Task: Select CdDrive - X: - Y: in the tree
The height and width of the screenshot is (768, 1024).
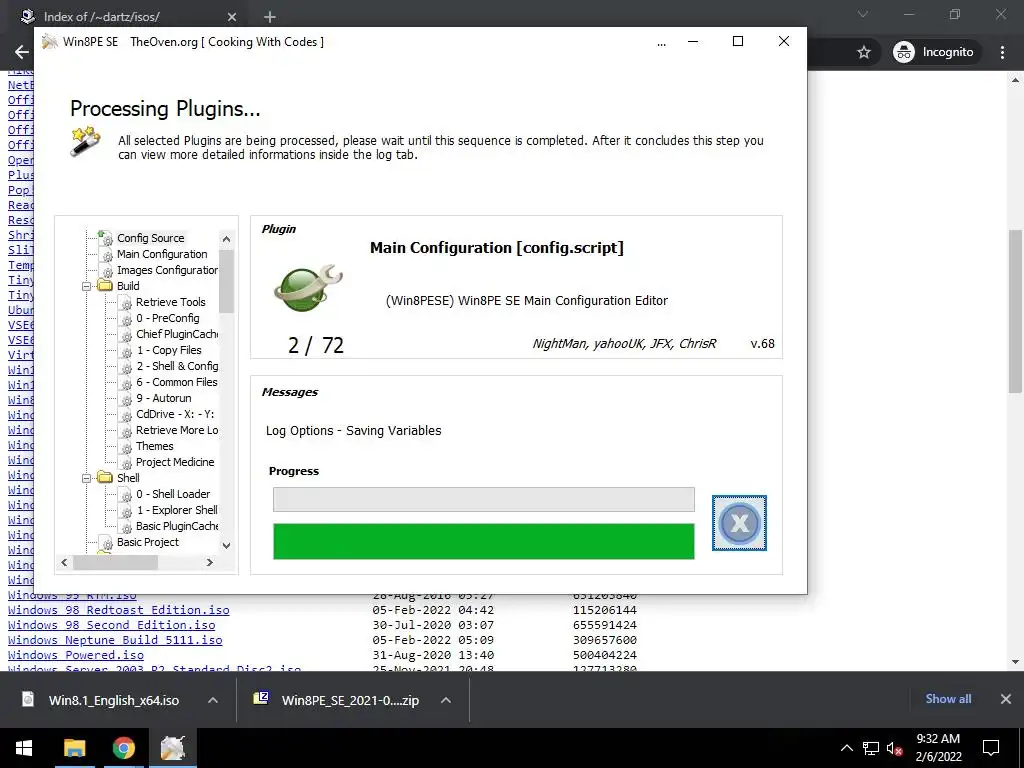Action: pos(175,414)
